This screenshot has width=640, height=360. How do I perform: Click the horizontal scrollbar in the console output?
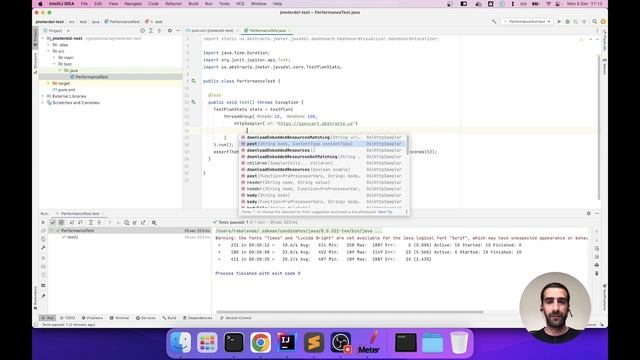(350, 312)
